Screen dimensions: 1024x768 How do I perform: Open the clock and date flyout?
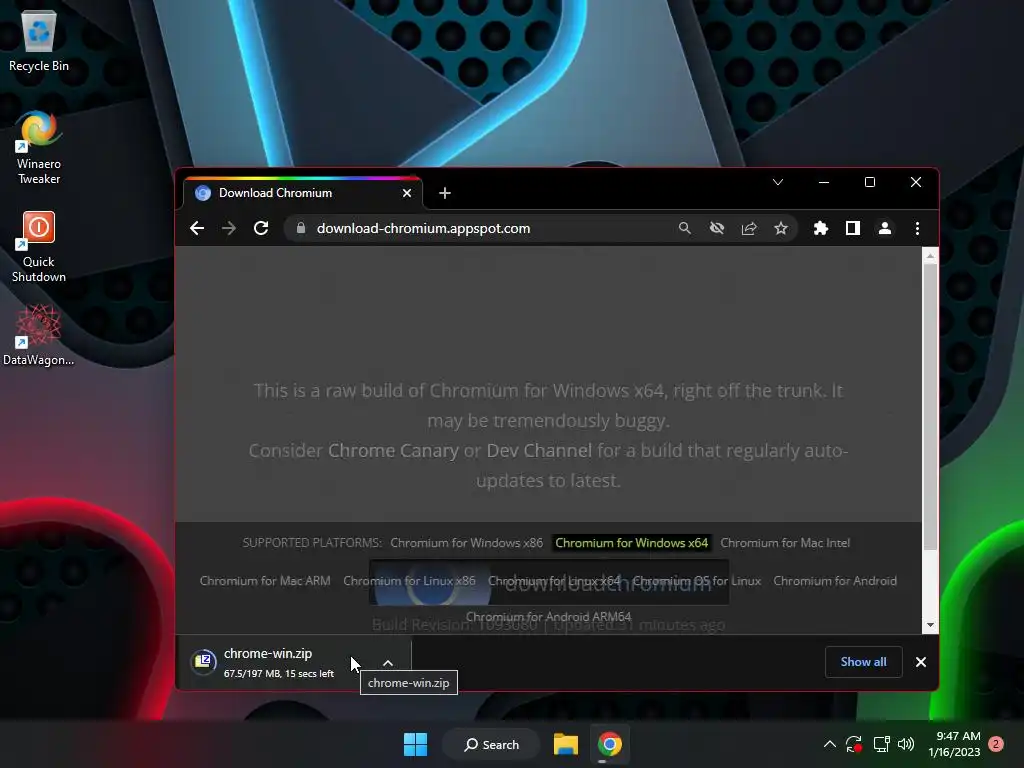pos(954,744)
